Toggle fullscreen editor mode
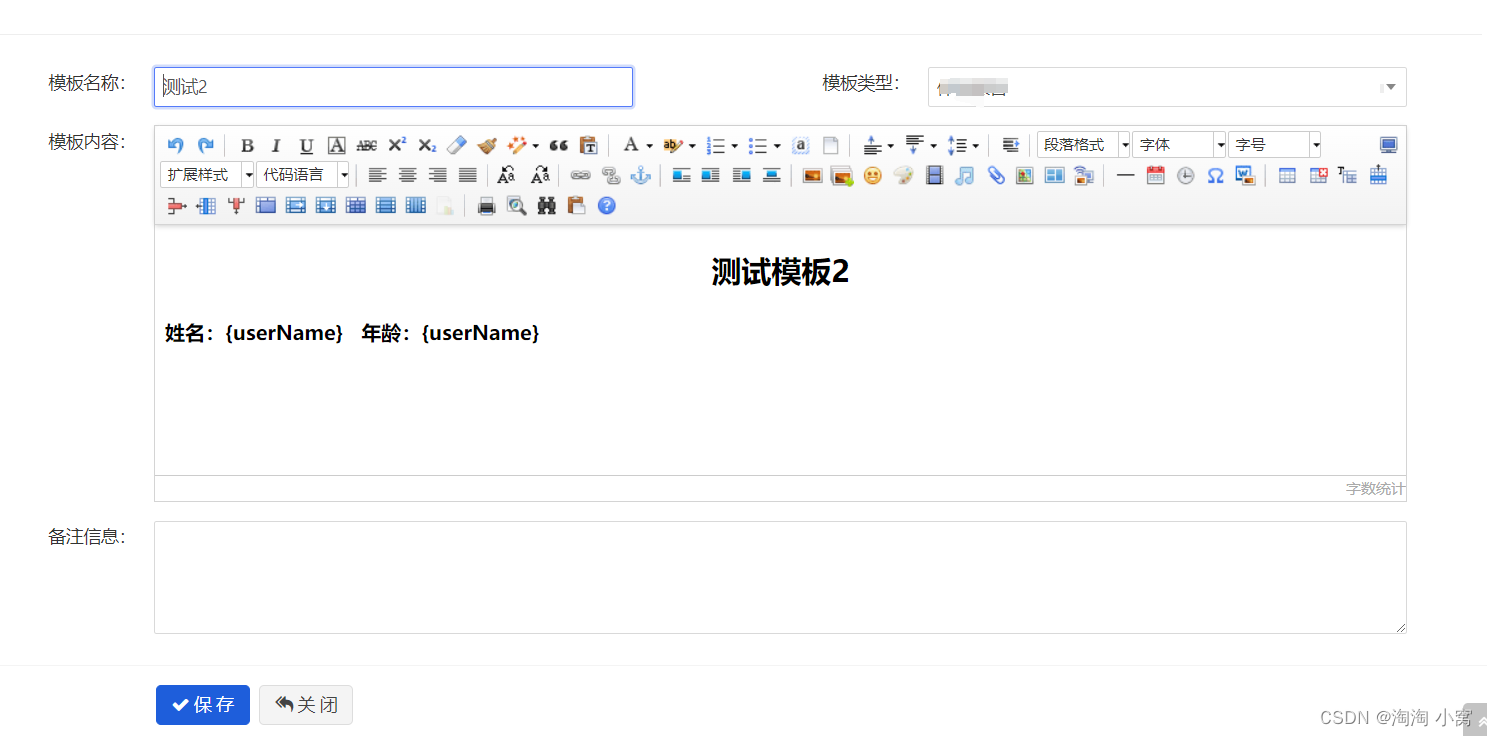The image size is (1487, 736). point(1388,145)
